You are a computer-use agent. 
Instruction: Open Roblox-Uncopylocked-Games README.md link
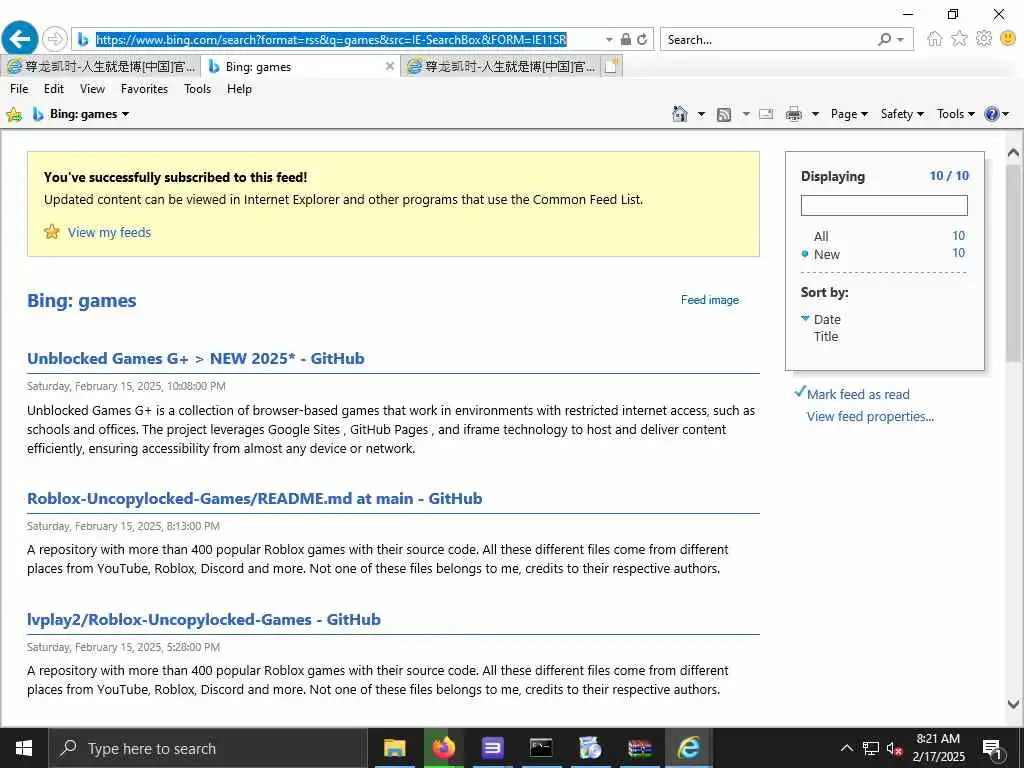255,498
